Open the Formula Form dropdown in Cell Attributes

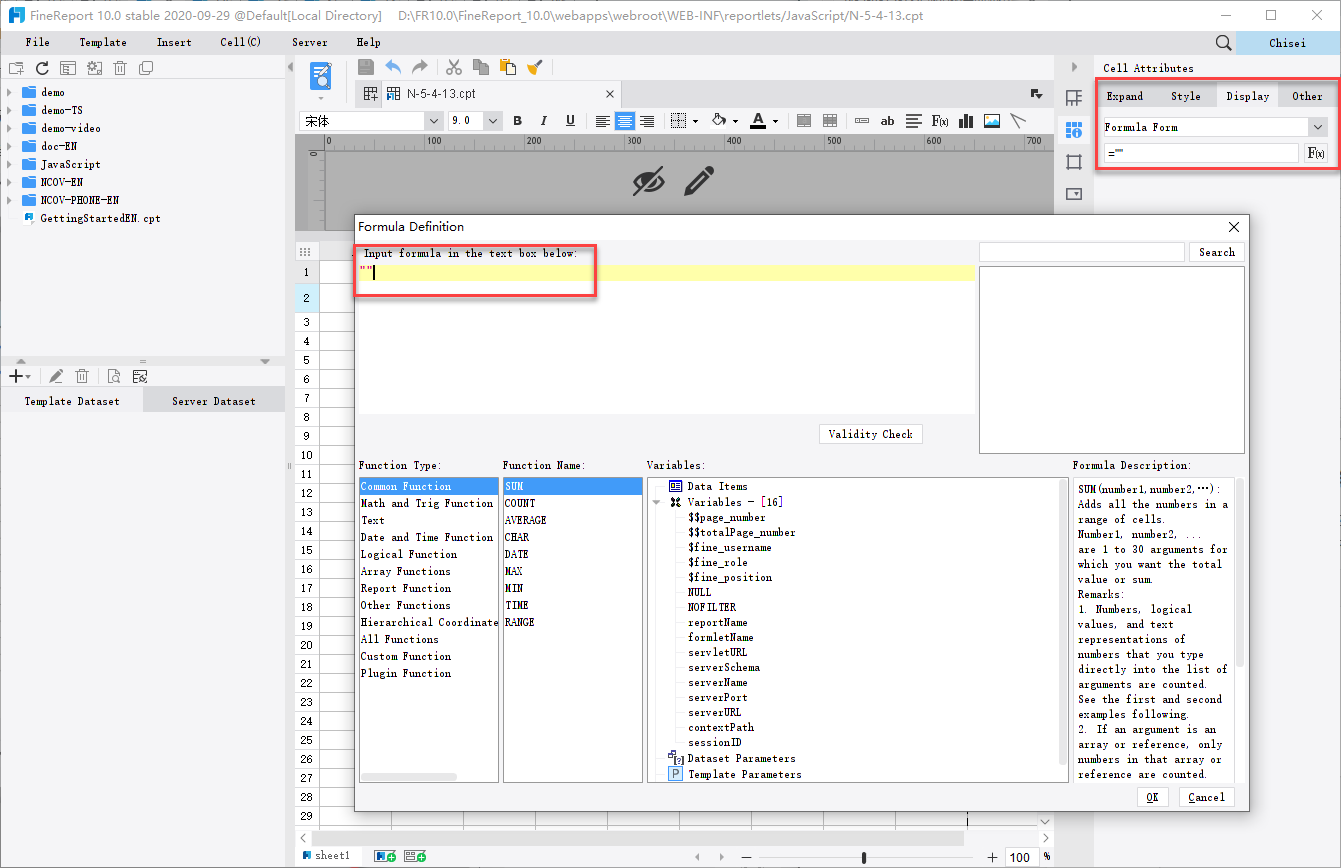(x=1318, y=127)
